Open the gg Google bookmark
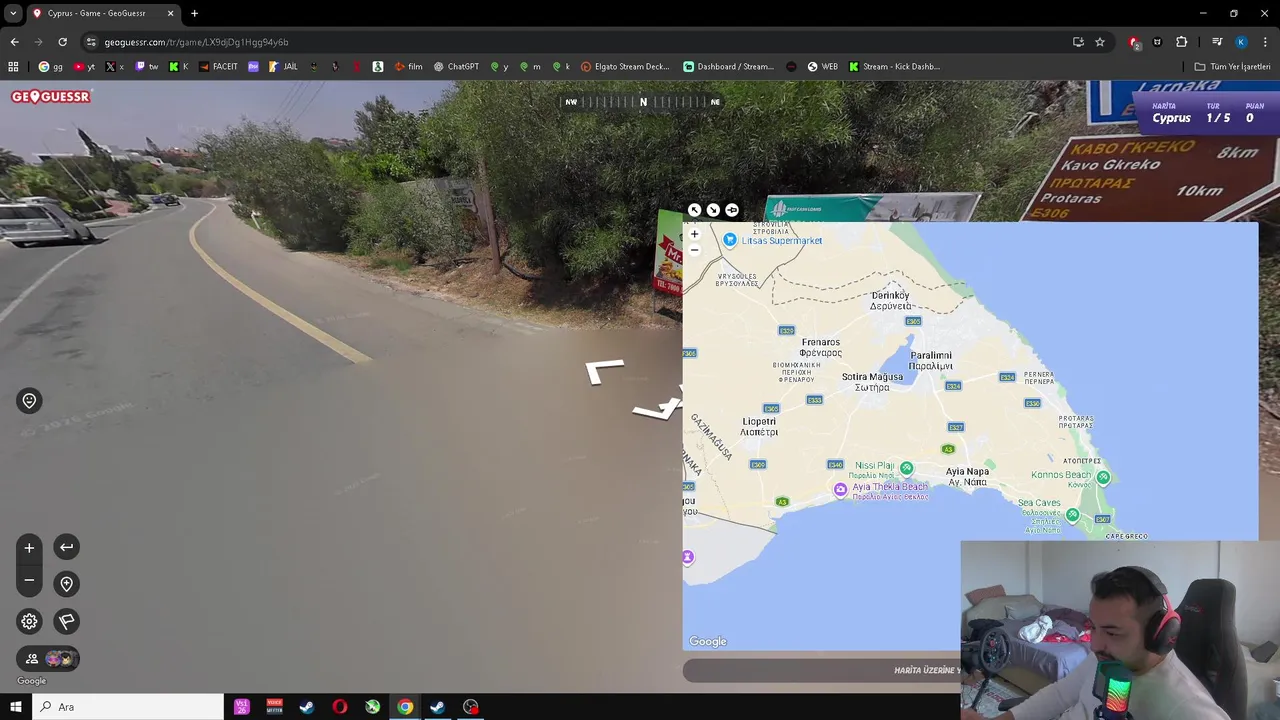 pos(50,67)
